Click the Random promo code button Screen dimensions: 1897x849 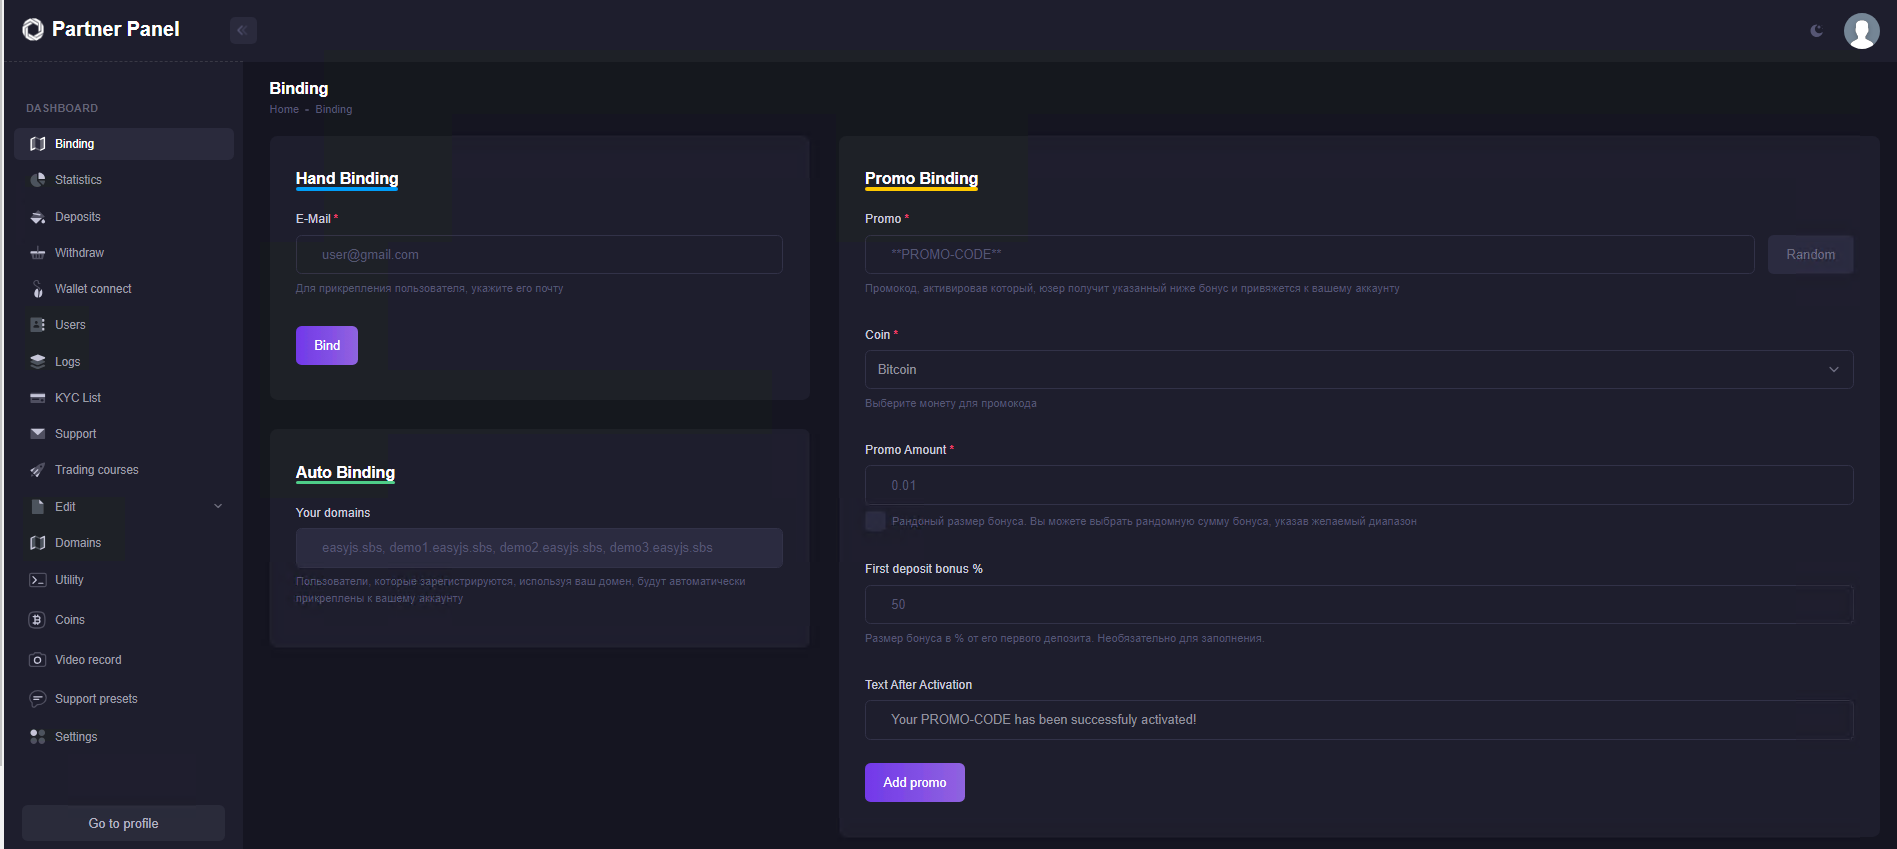[1810, 255]
